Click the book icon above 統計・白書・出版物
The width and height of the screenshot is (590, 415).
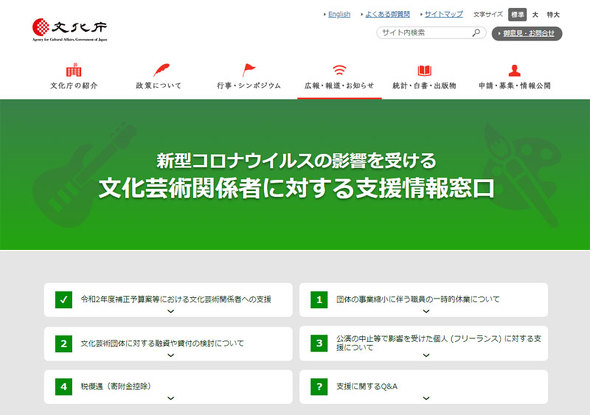pyautogui.click(x=424, y=70)
